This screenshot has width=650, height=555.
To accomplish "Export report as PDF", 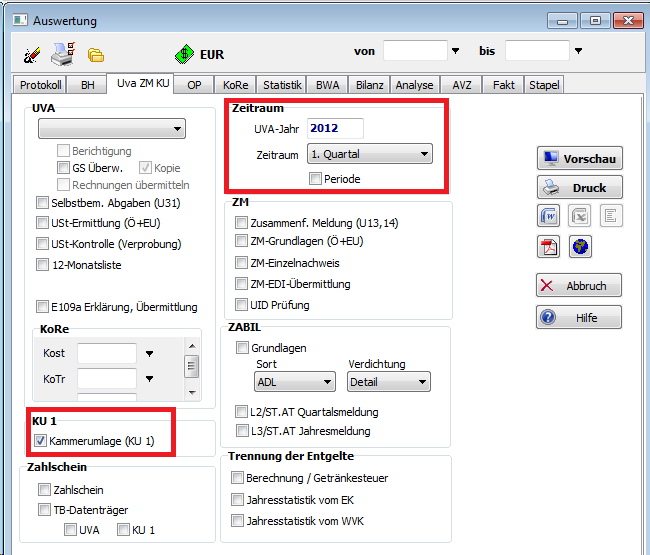I will (549, 247).
